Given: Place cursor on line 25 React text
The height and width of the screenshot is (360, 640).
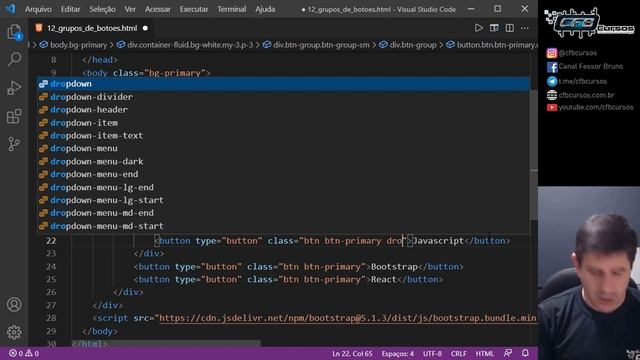Looking at the screenshot, I should pos(383,279).
